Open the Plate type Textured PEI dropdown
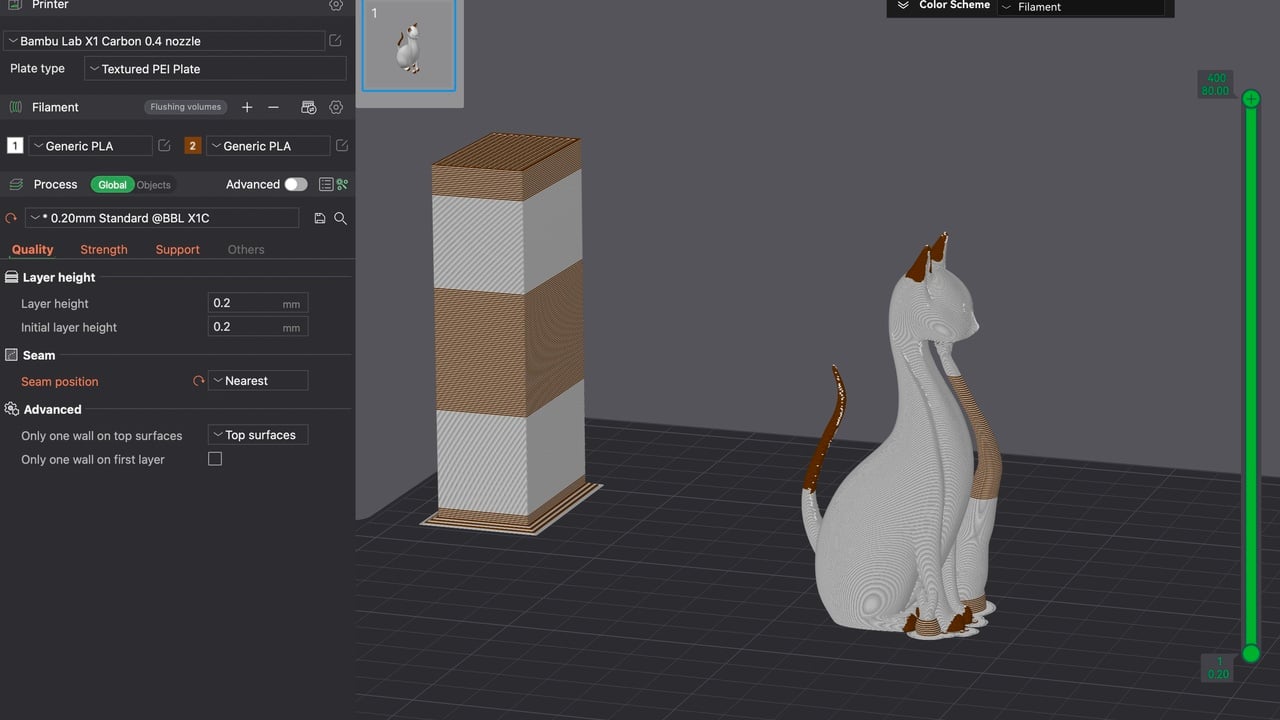 tap(215, 68)
